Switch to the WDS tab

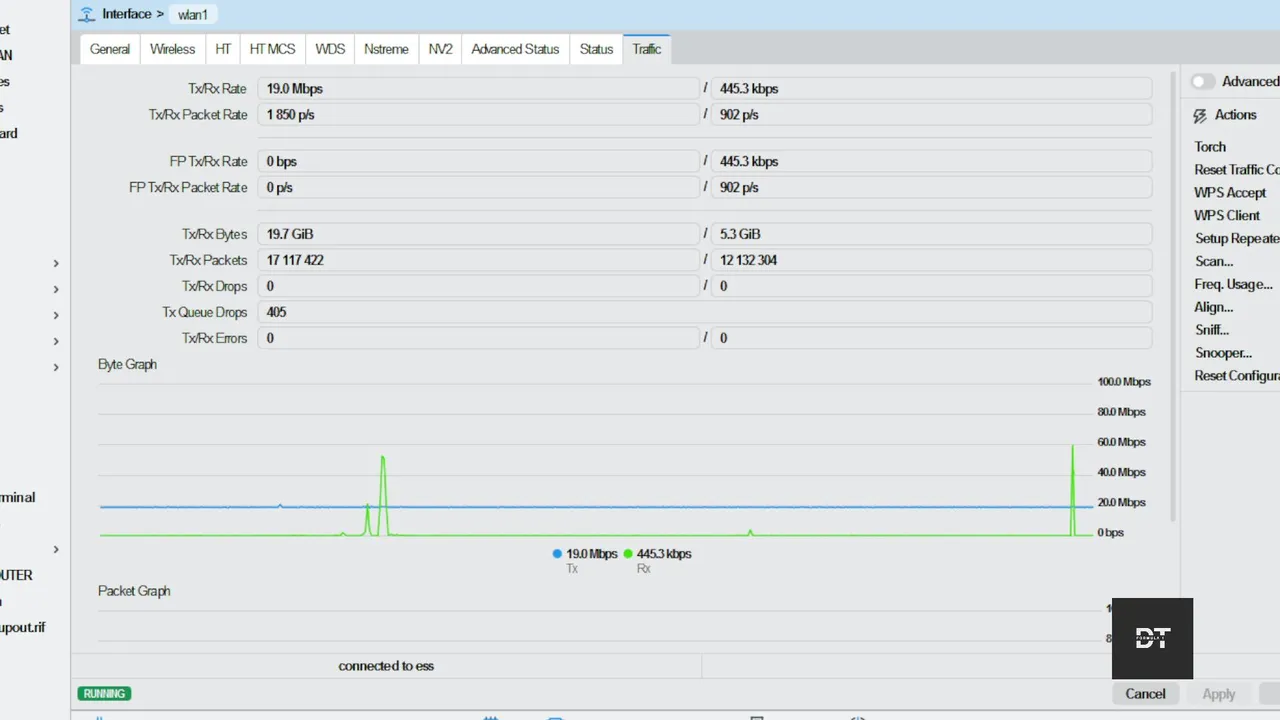(330, 49)
